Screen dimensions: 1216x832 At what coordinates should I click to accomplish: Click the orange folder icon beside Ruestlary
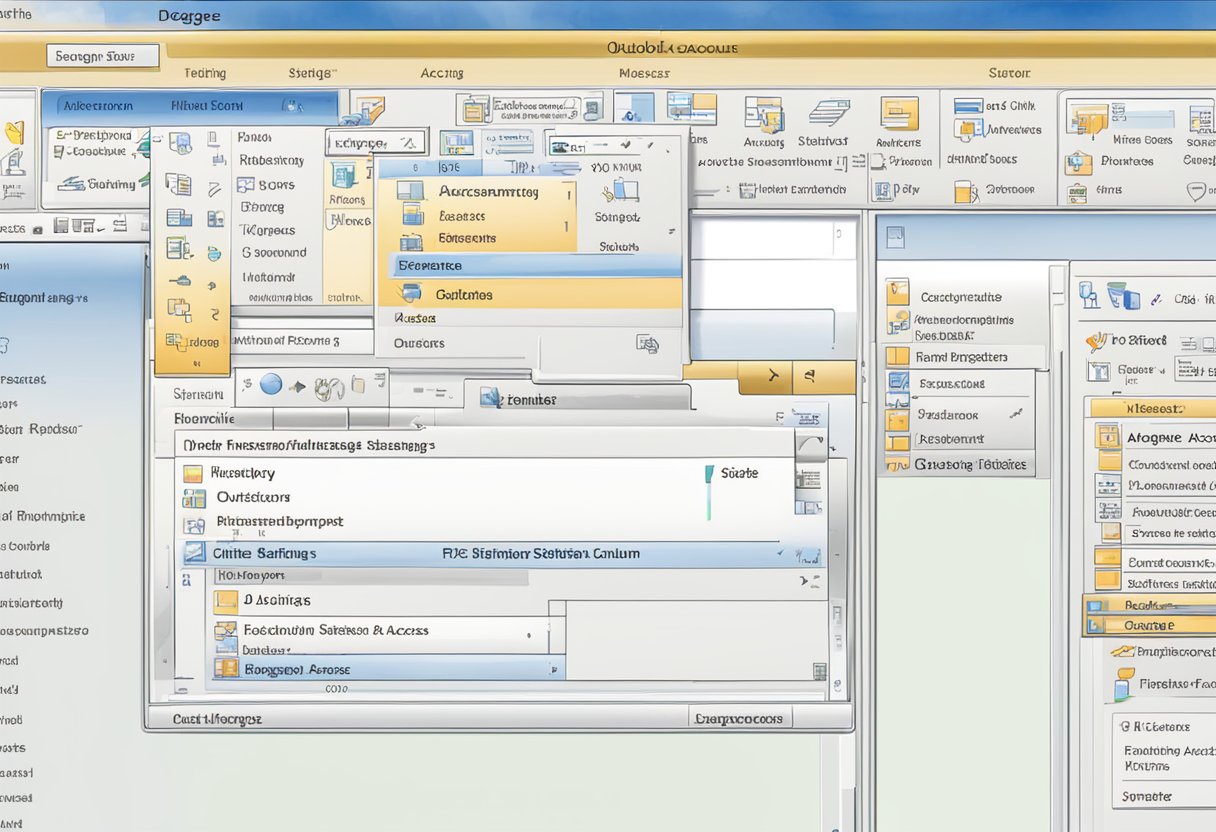pos(193,474)
